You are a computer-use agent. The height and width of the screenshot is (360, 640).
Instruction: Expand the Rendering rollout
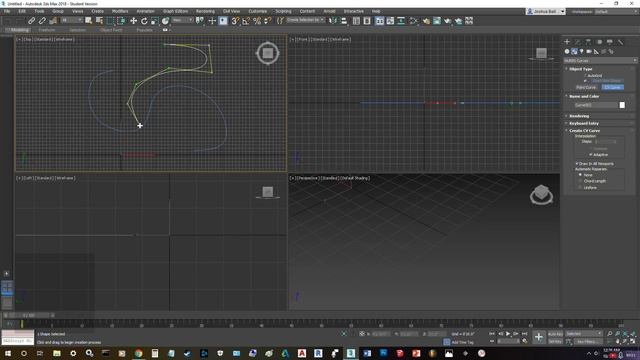pos(579,116)
